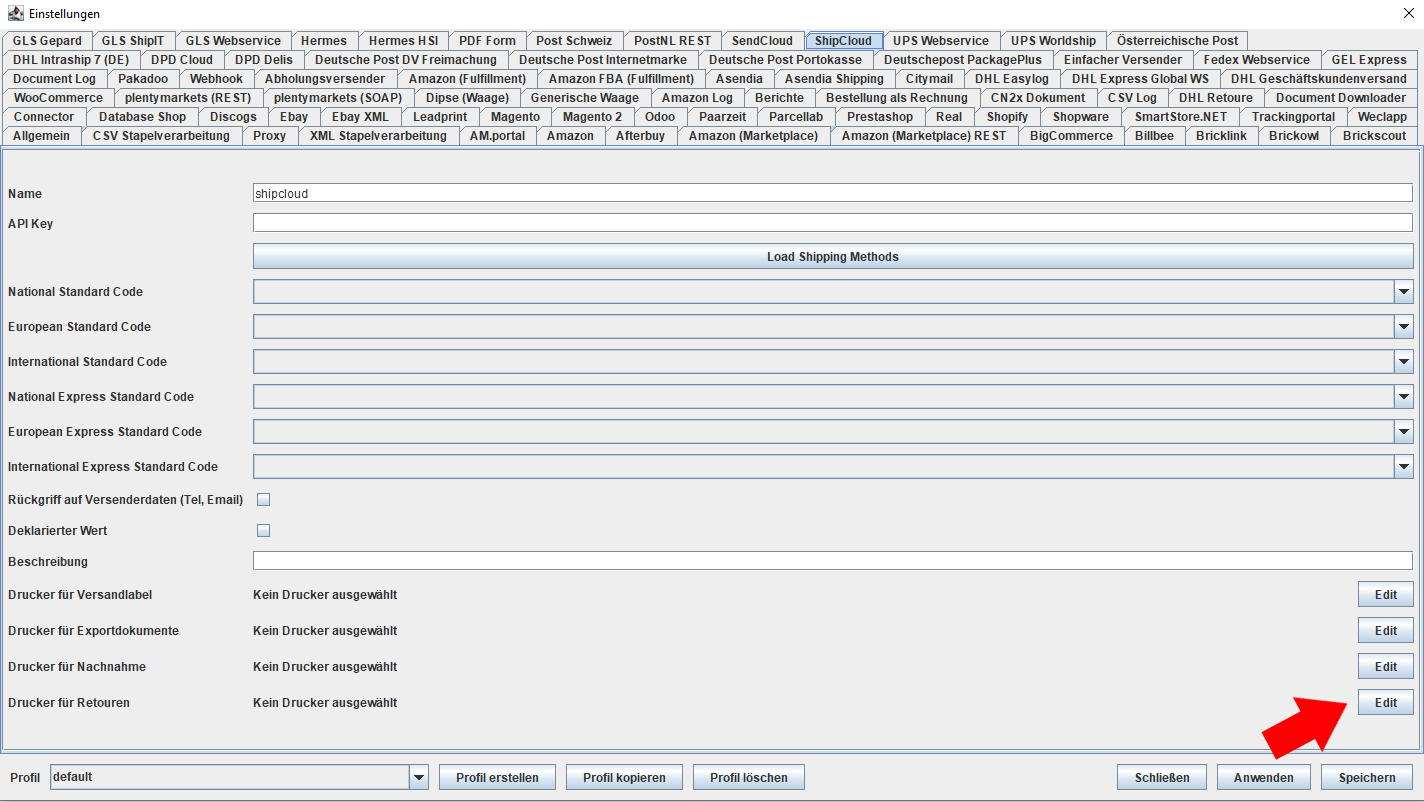1424x802 pixels.
Task: Open the Proxy tab
Action: [x=269, y=136]
